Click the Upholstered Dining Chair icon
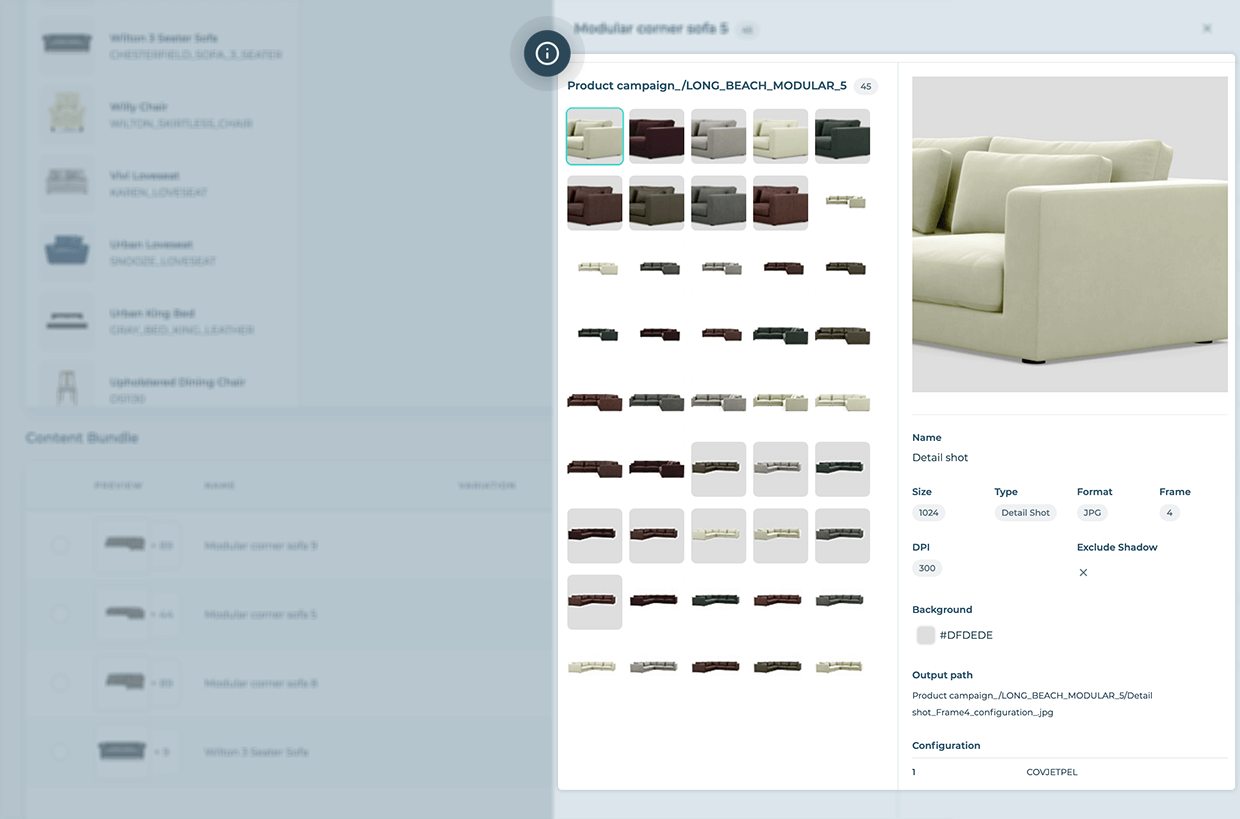This screenshot has height=819, width=1240. 66,386
